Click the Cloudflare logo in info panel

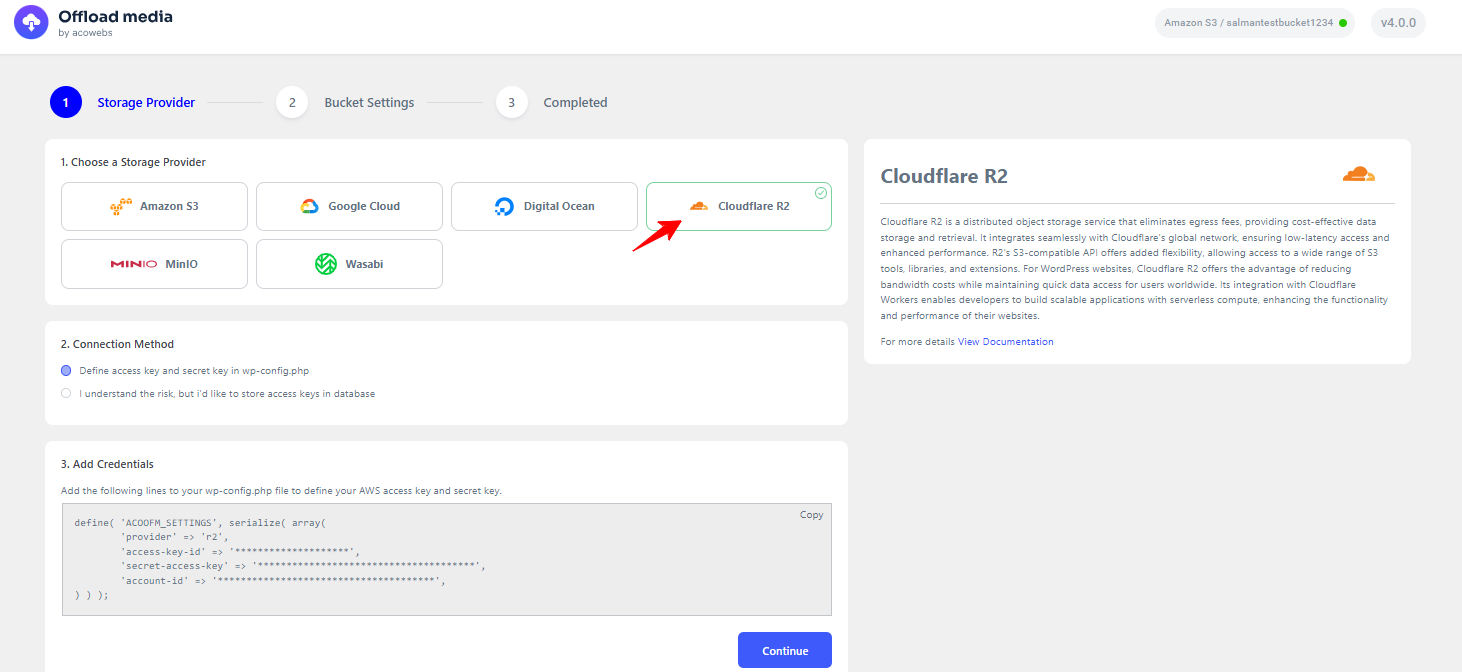1358,175
